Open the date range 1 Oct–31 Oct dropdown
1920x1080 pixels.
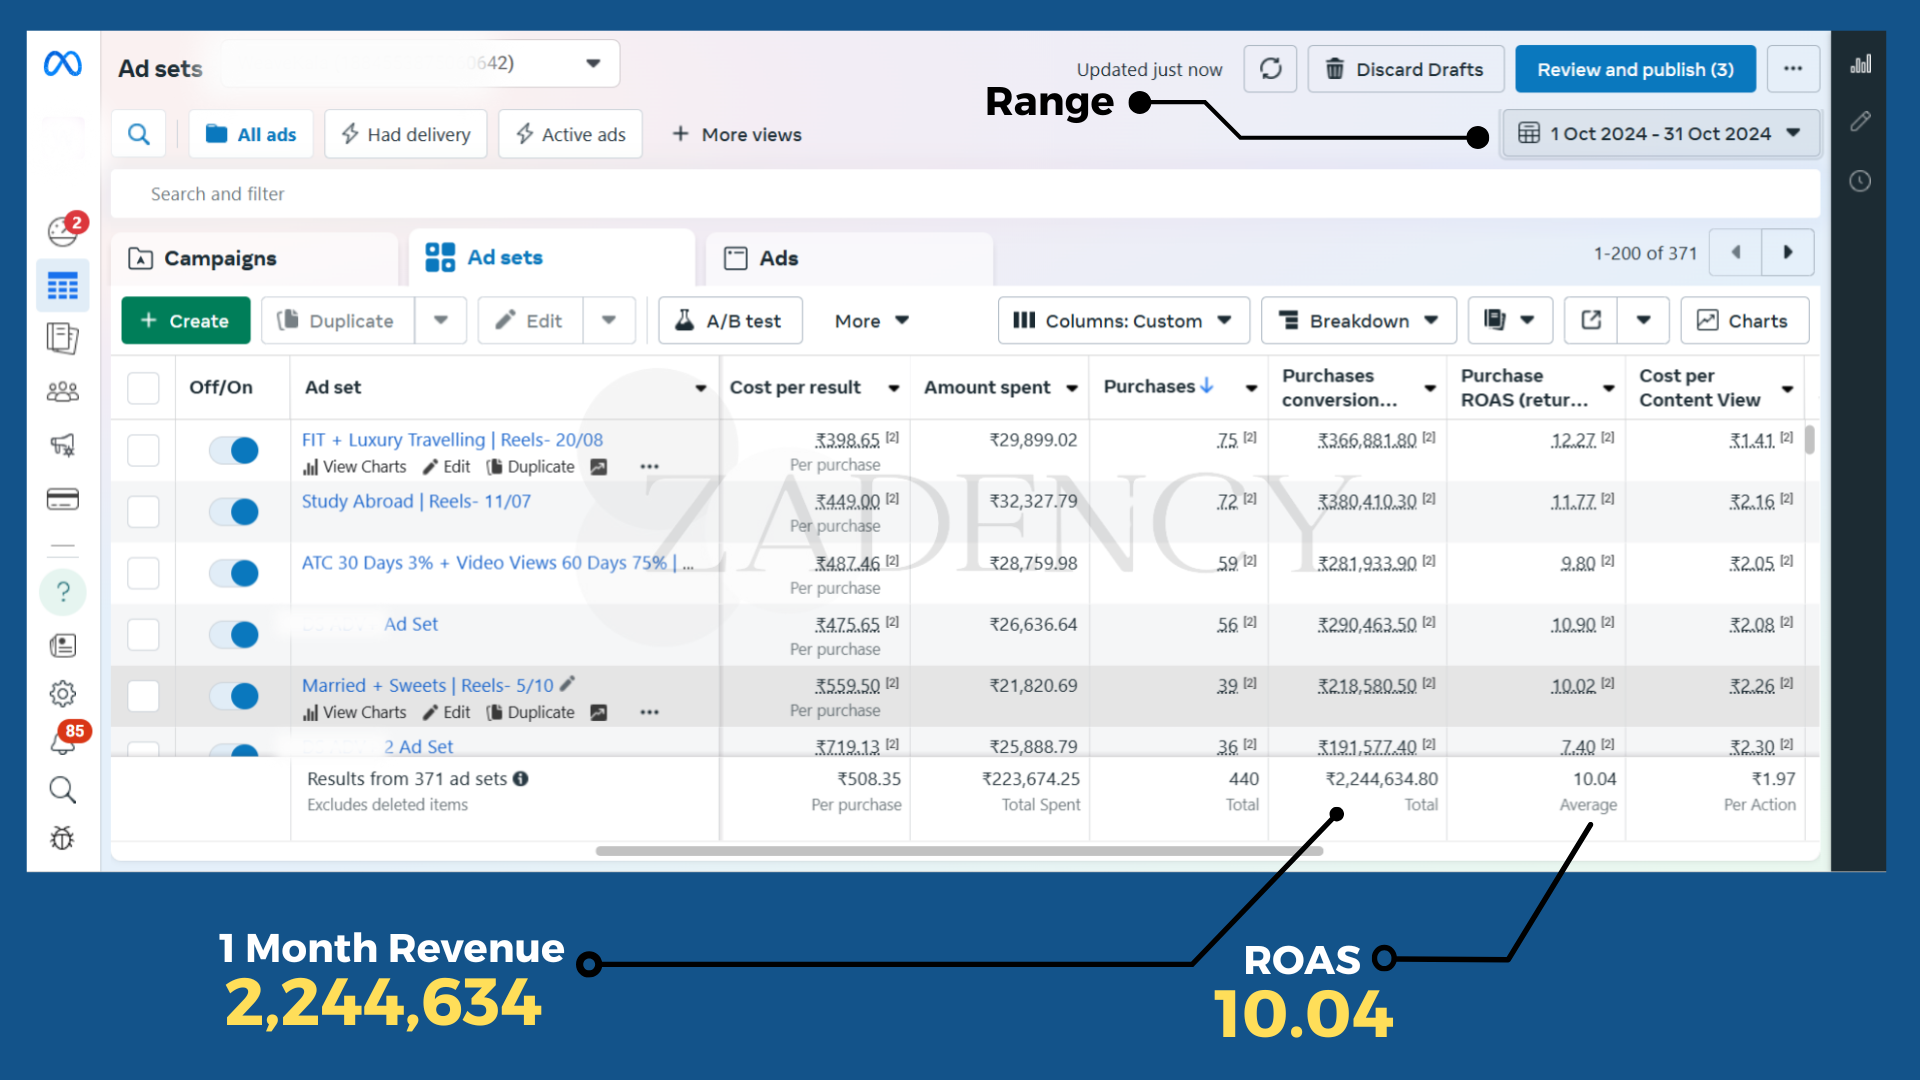1660,133
